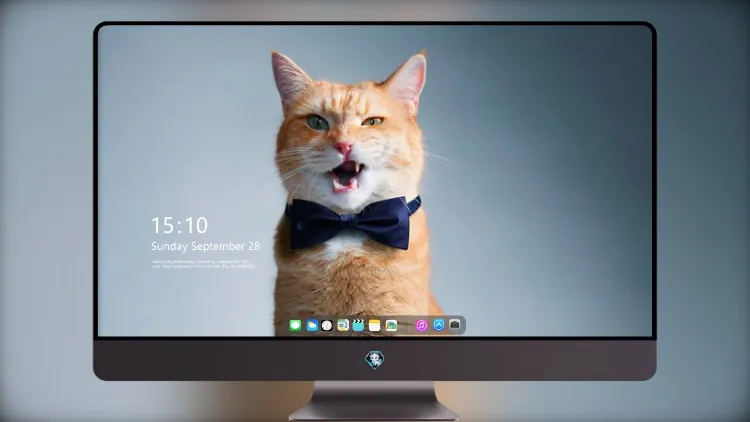Click the Sunday September 28 date text

tap(206, 246)
